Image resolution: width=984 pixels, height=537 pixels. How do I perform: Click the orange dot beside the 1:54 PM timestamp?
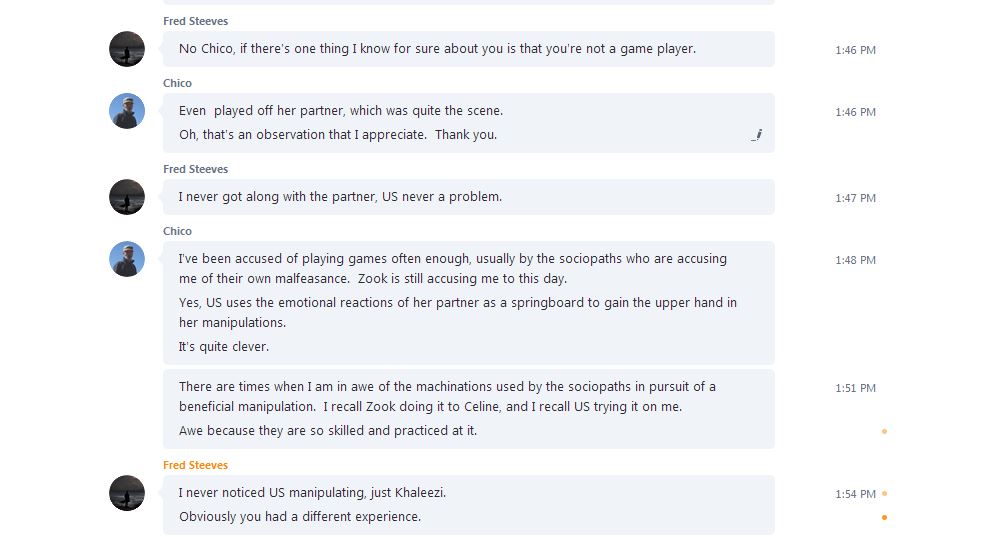coord(885,493)
